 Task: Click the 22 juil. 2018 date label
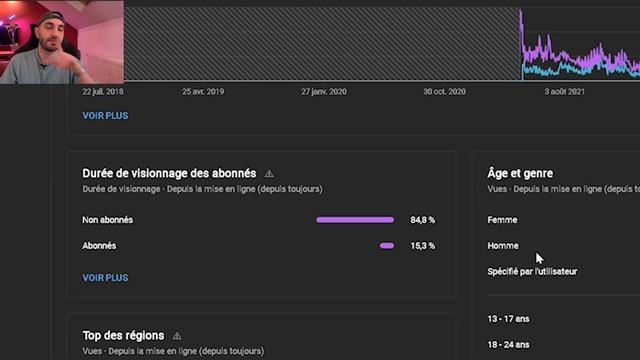103,92
